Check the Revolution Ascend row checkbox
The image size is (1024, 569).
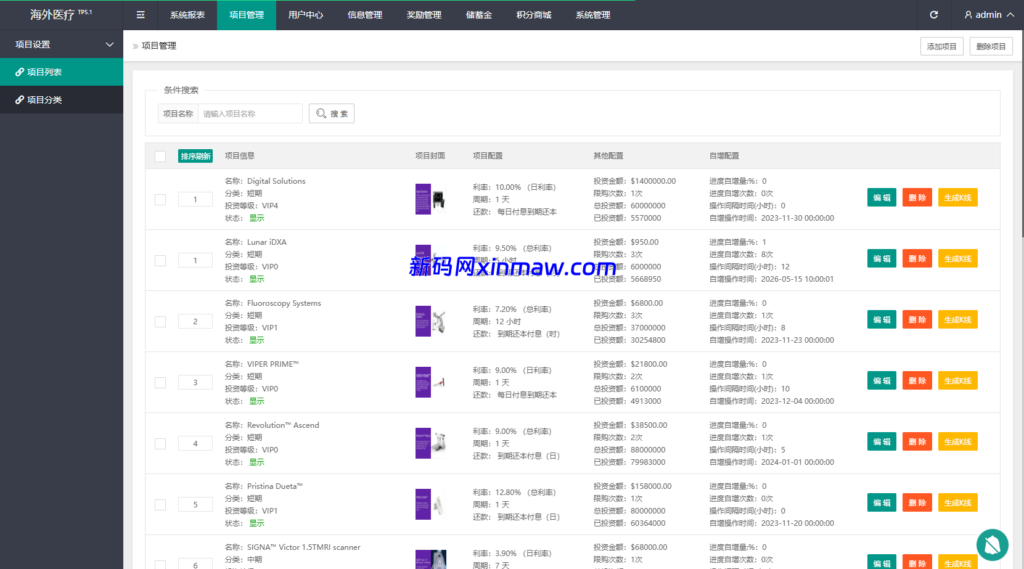coord(160,444)
